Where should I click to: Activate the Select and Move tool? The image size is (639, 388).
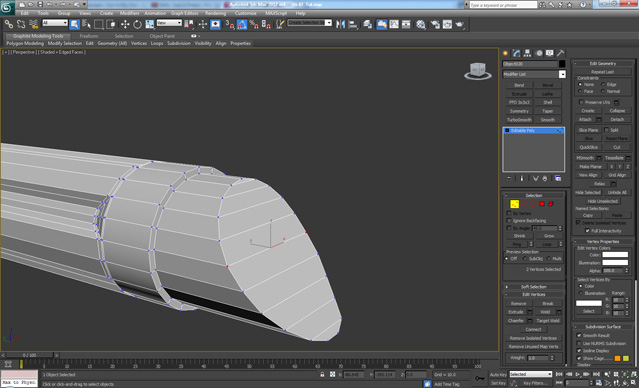[x=125, y=24]
